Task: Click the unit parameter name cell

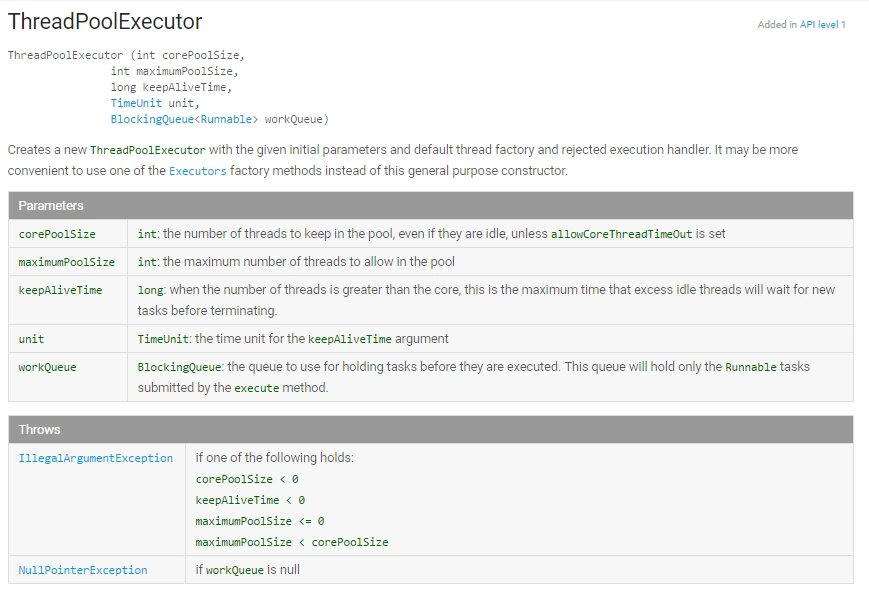Action: [x=31, y=339]
